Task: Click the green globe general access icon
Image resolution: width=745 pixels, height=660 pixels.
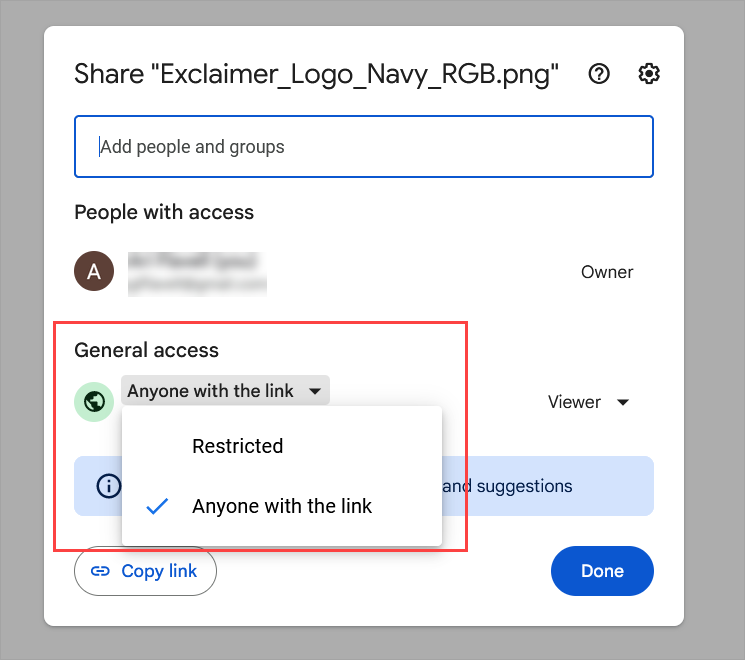Action: [95, 402]
